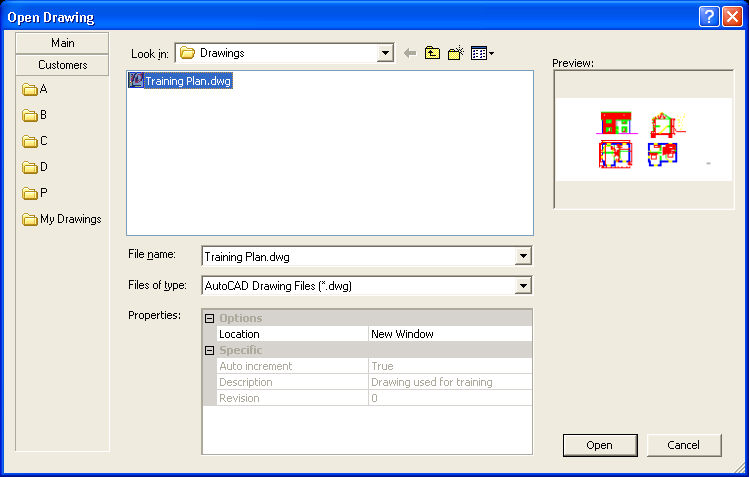749x477 pixels.
Task: Select the Main tab
Action: pos(62,43)
